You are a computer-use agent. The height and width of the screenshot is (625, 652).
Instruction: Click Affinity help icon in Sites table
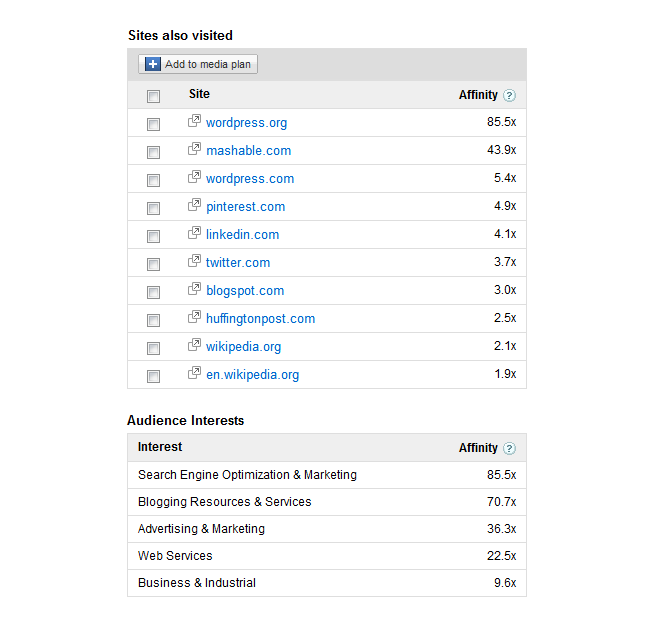coord(509,95)
